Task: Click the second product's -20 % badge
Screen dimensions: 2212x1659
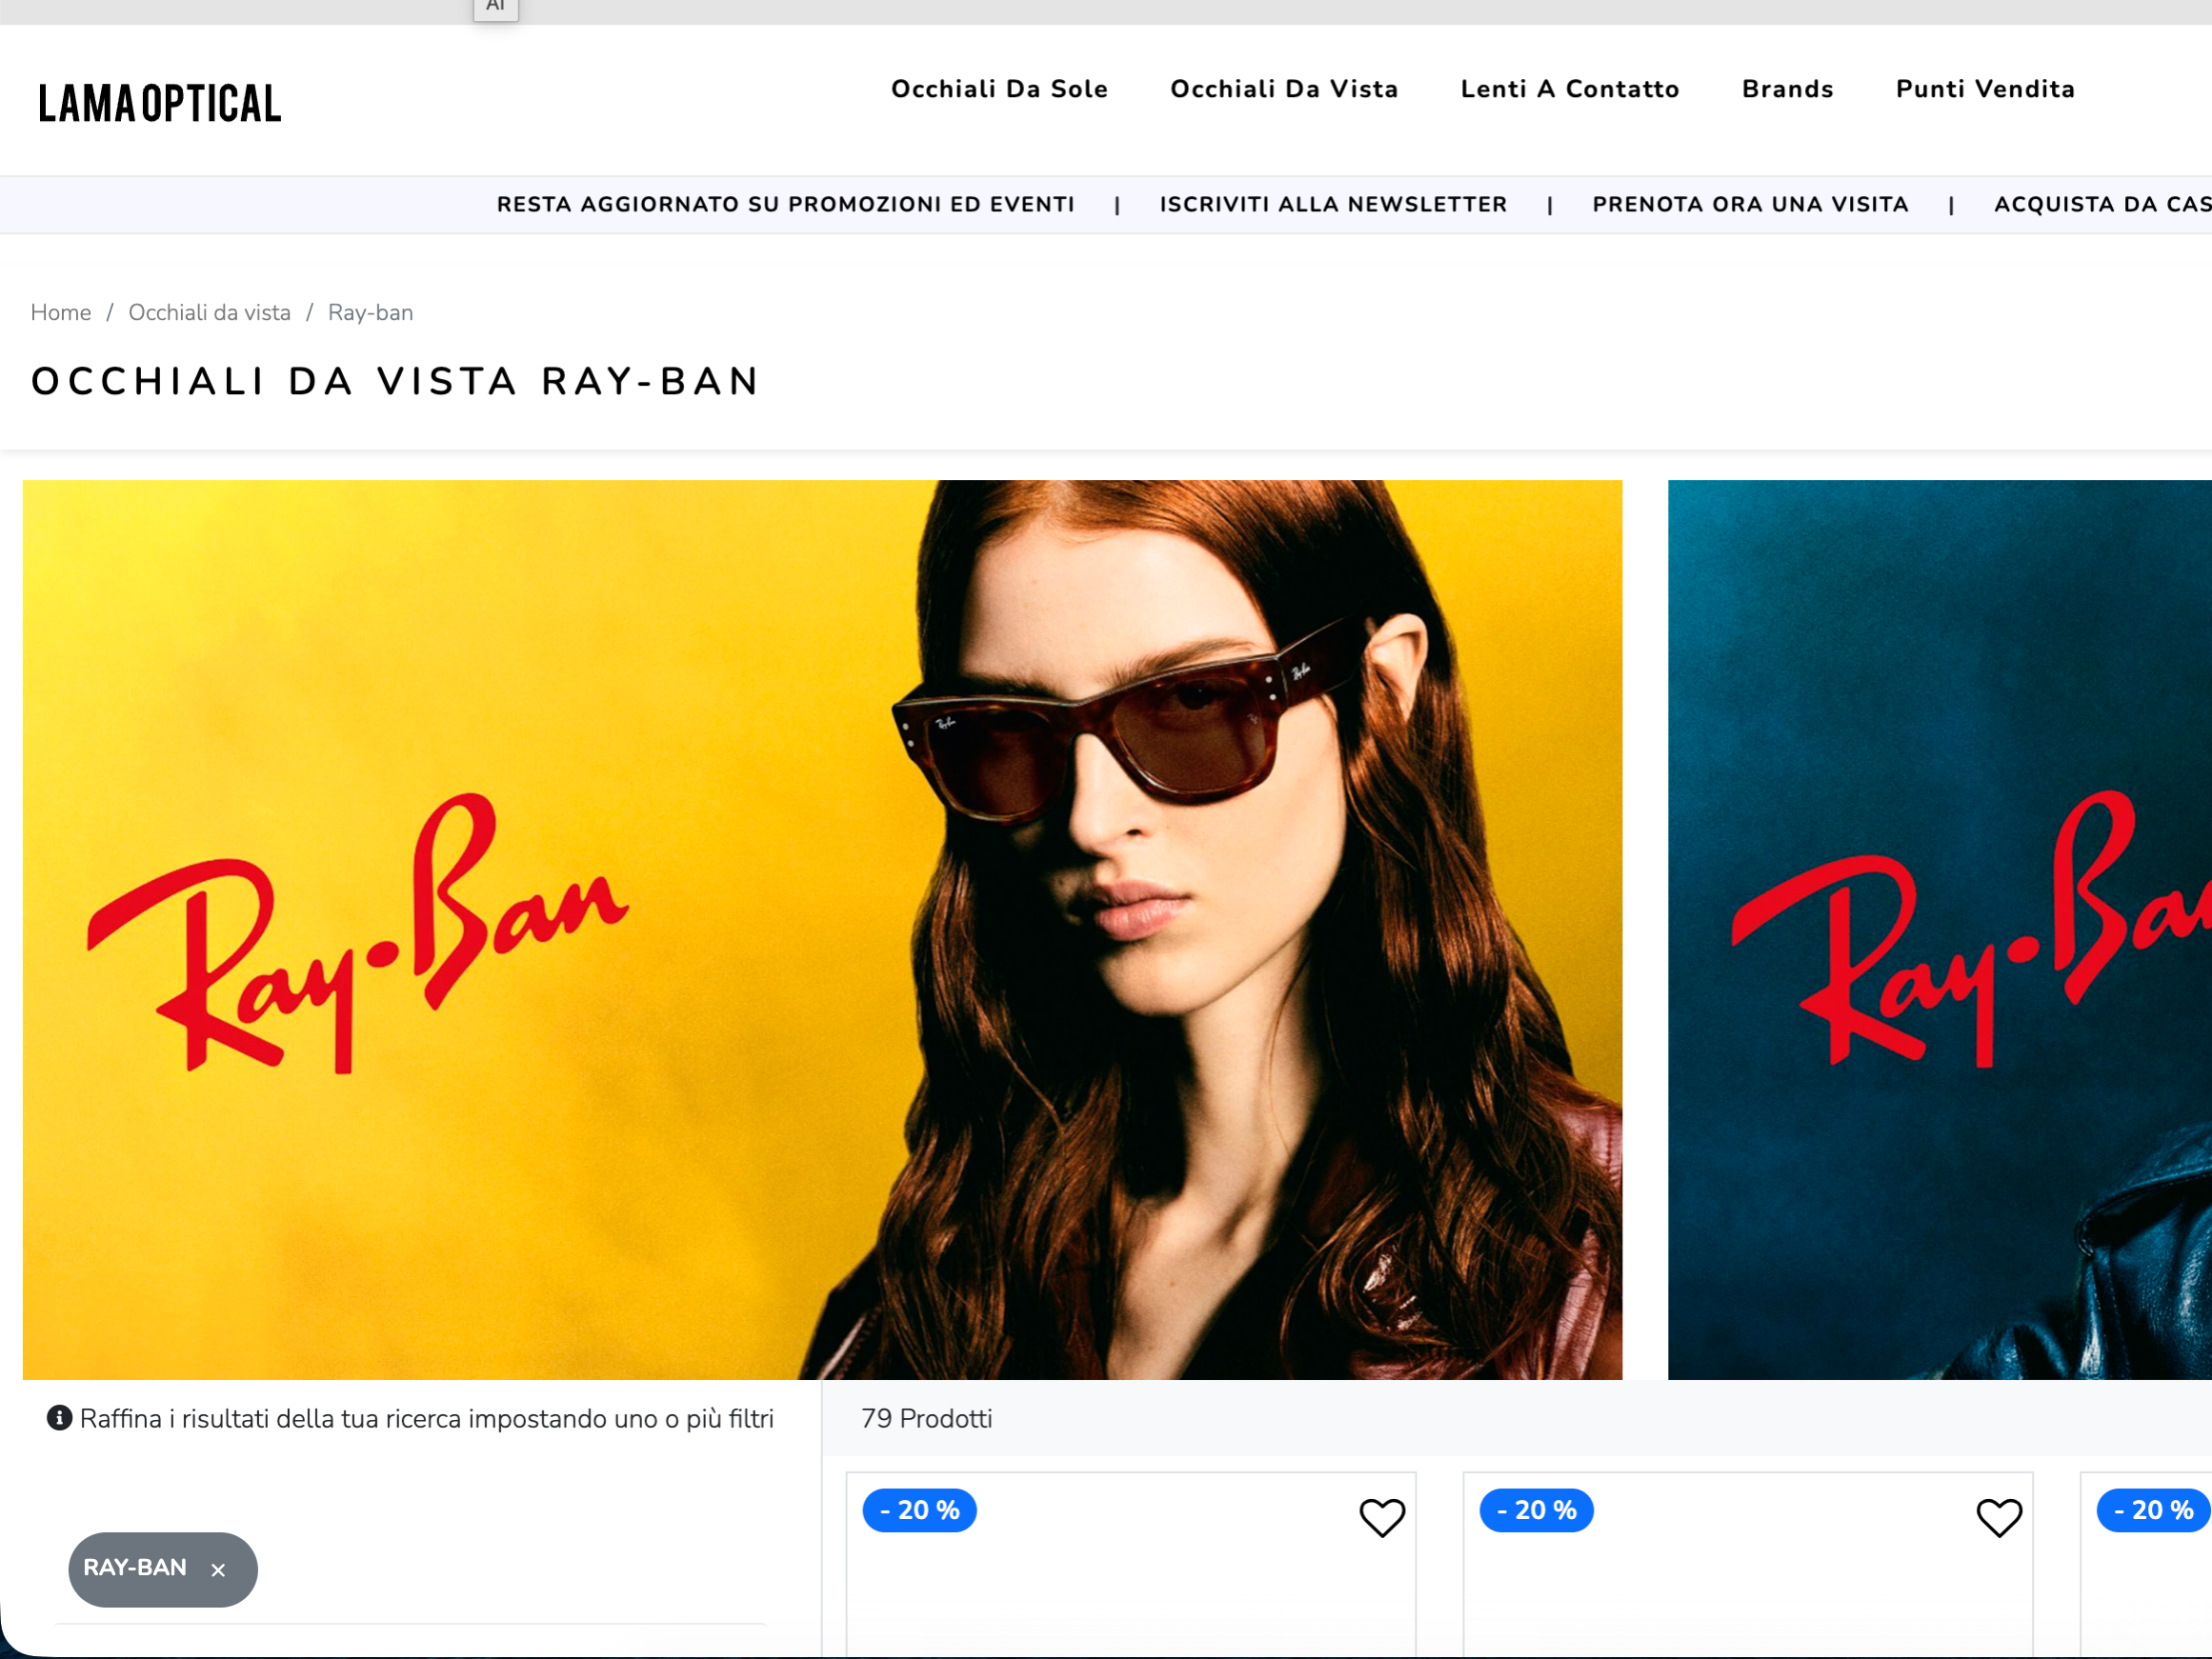Action: [x=1536, y=1510]
